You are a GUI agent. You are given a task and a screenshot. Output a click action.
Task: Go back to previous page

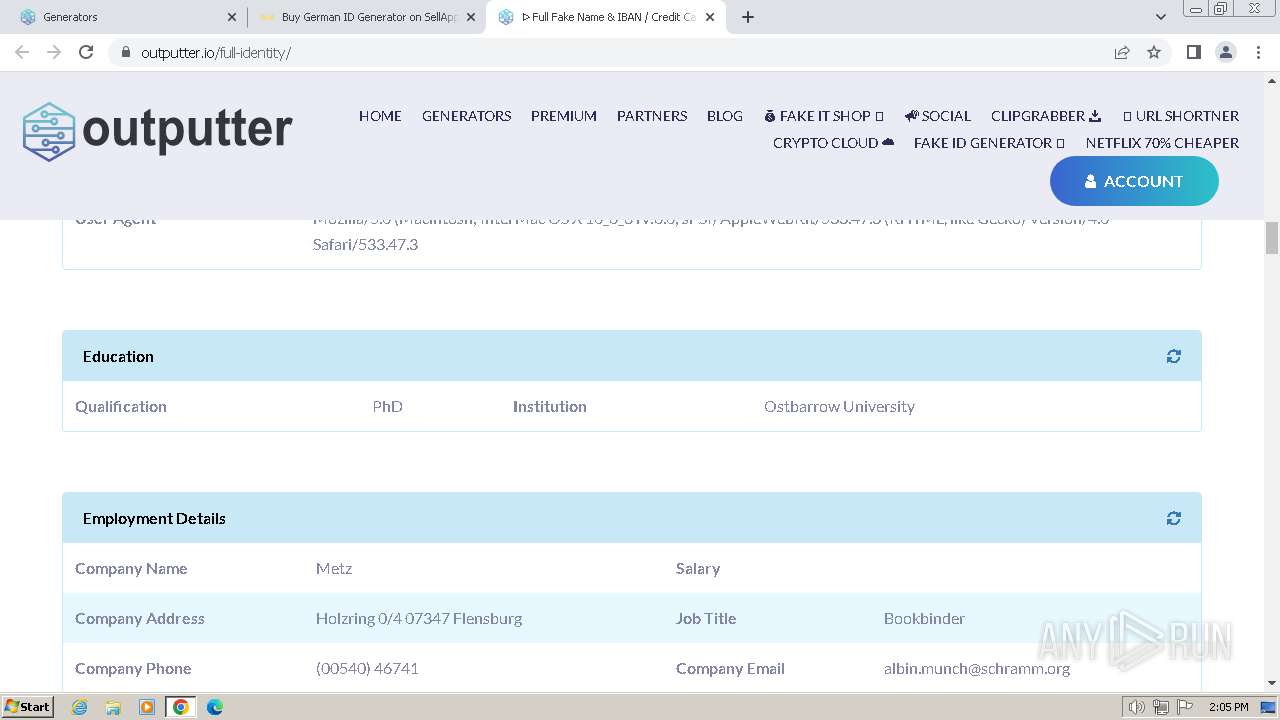22,52
